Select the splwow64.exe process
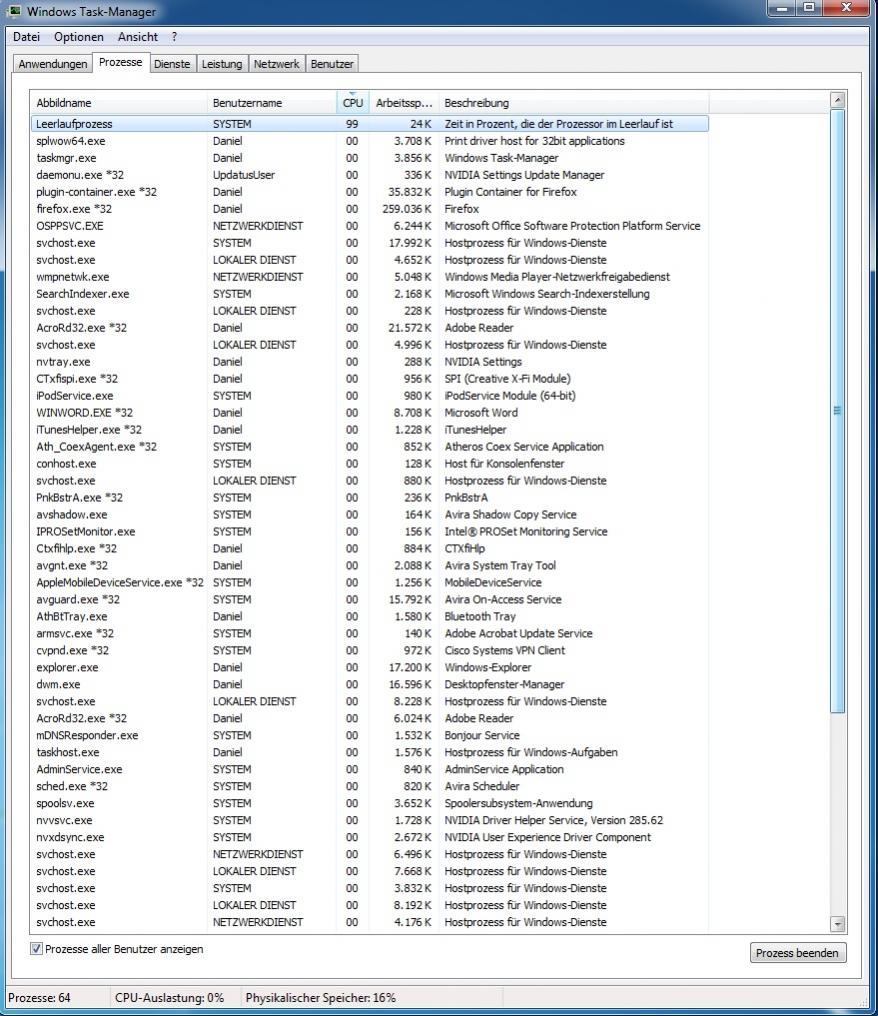 click(369, 141)
